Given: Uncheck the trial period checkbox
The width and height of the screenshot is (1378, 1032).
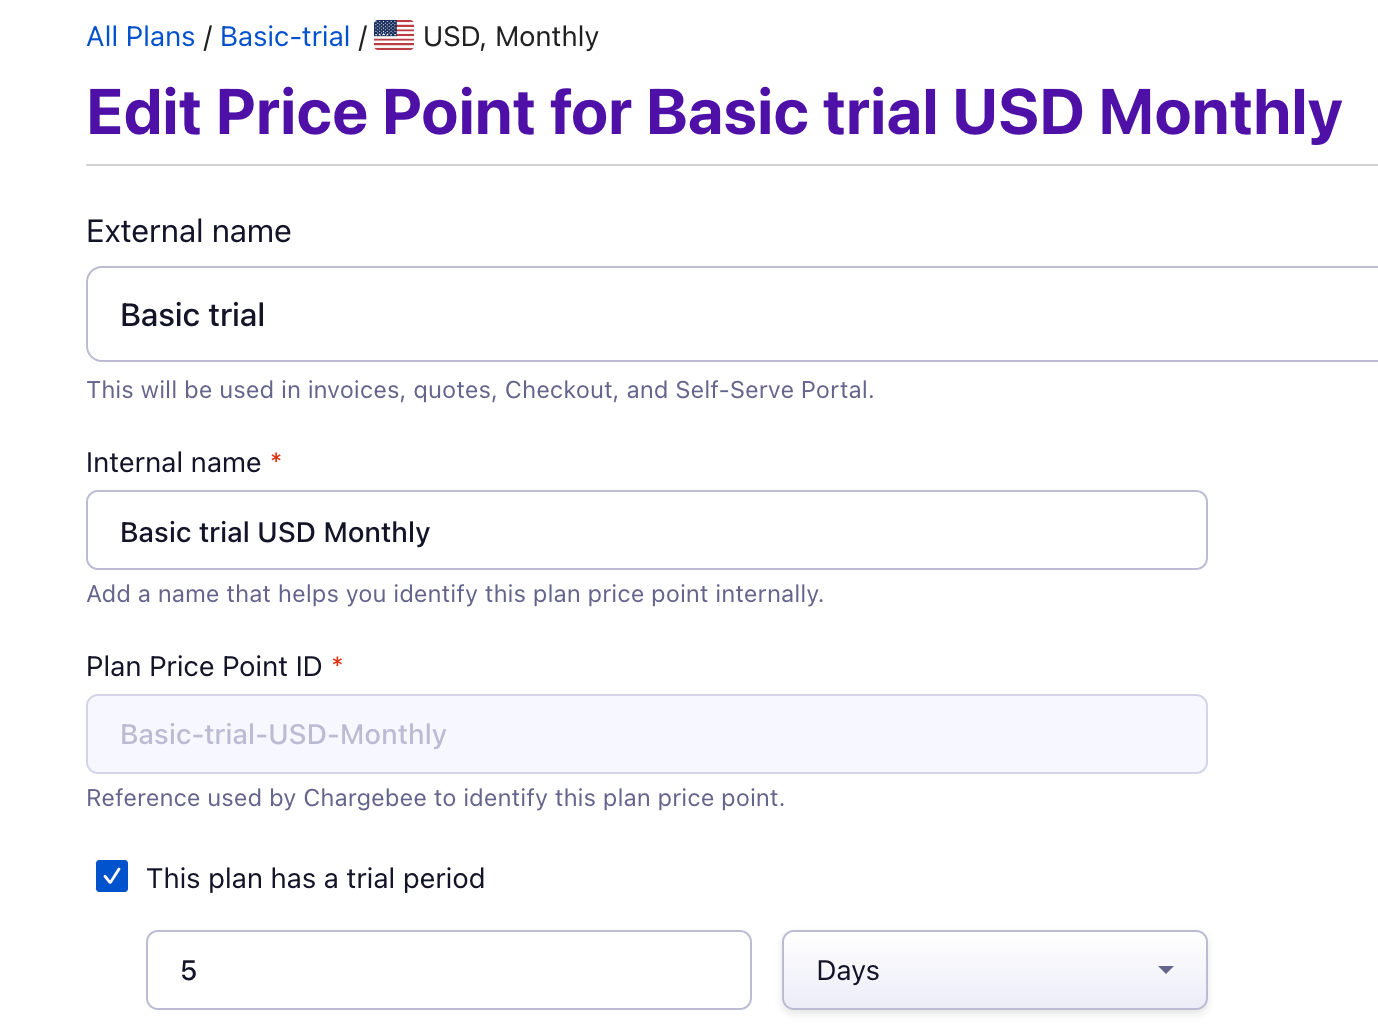Looking at the screenshot, I should coord(112,876).
